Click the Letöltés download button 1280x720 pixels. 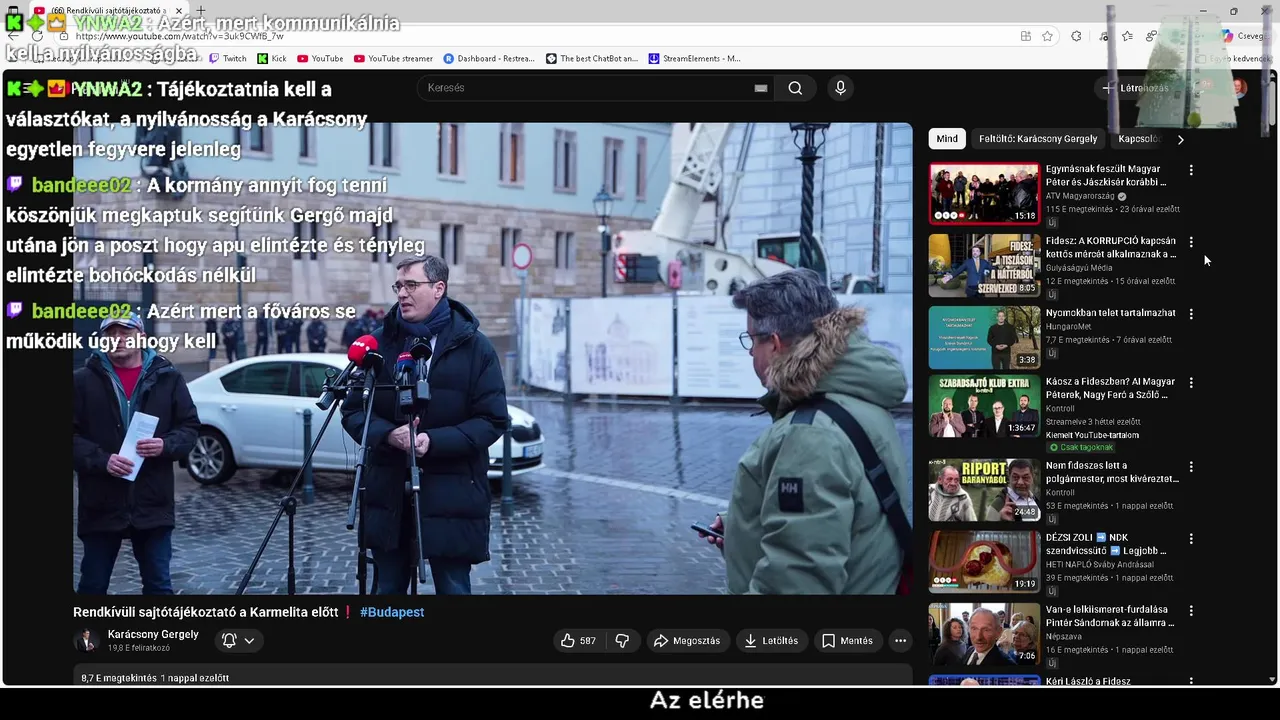(x=771, y=640)
